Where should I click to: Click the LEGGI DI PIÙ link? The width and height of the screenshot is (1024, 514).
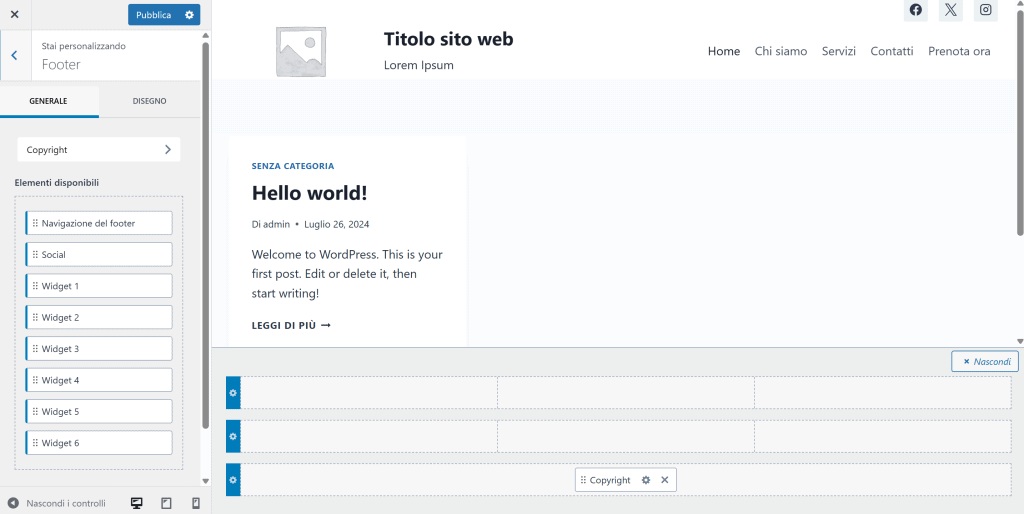point(291,325)
